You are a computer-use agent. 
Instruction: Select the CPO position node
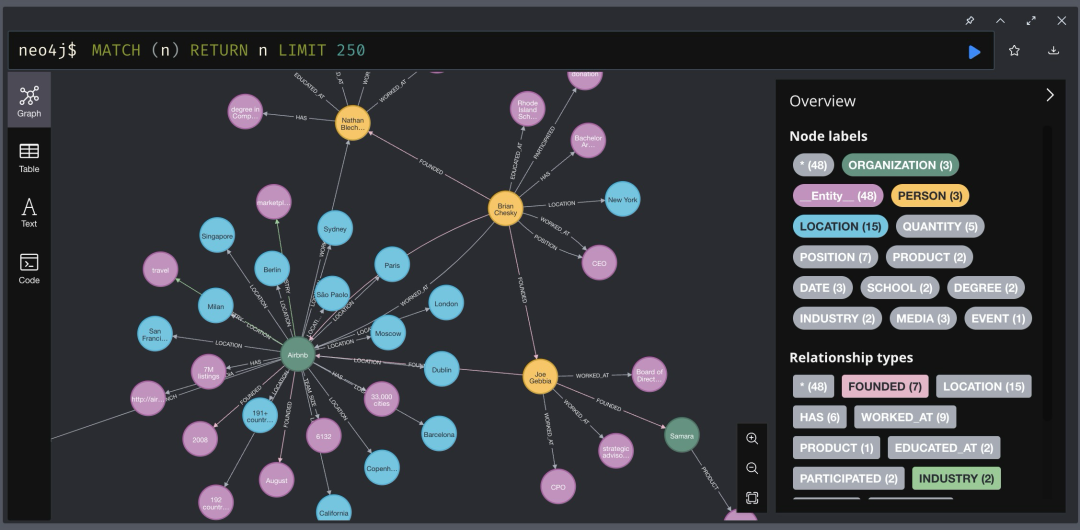[x=558, y=487]
